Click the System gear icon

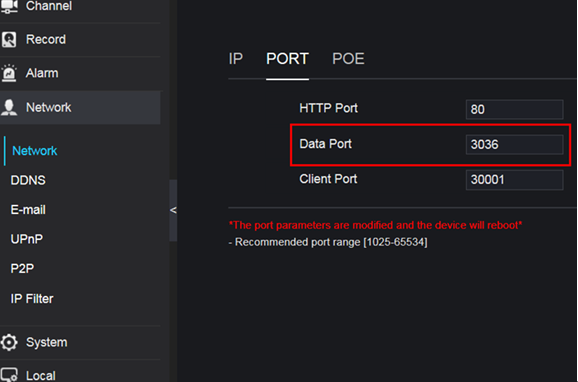point(9,342)
